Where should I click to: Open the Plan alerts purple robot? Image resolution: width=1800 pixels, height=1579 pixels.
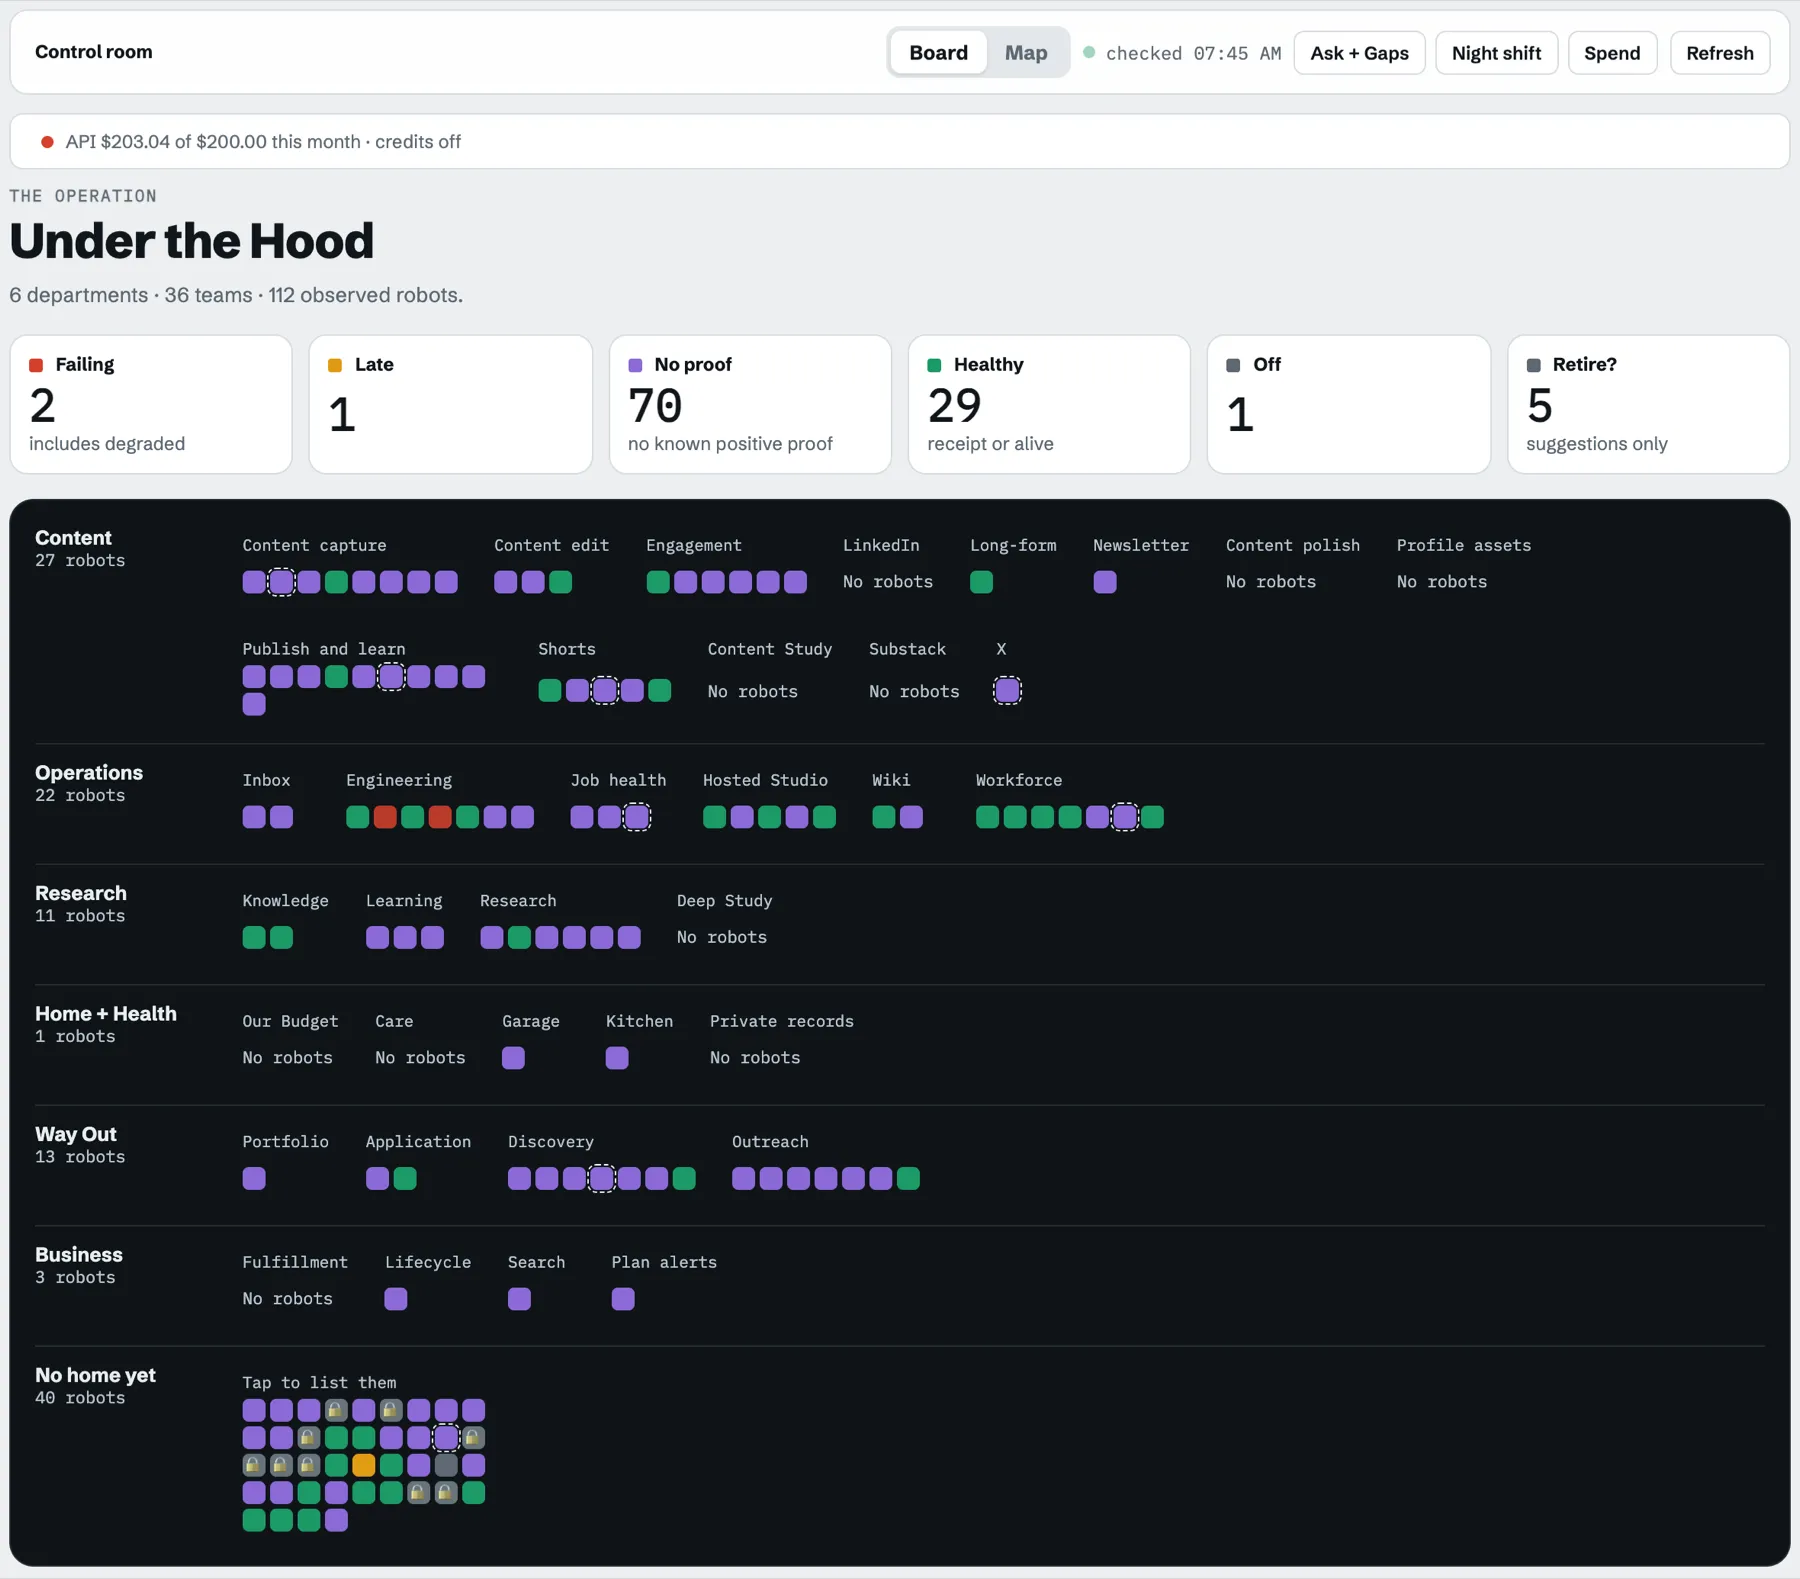[x=623, y=1299]
